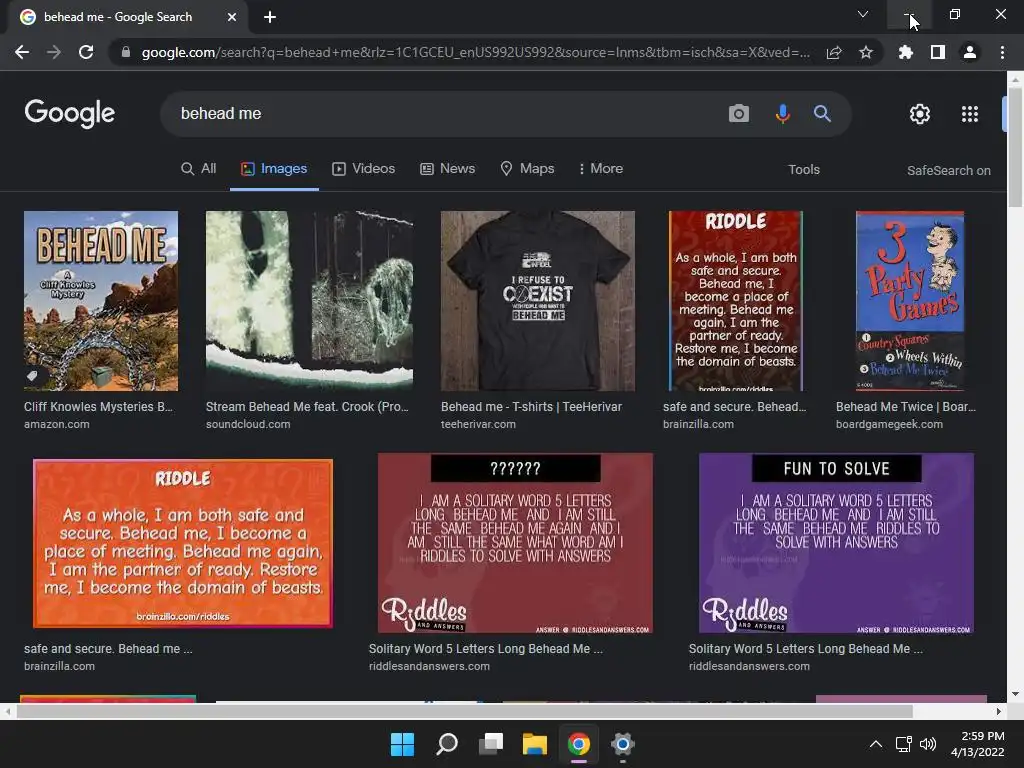Open a new tab with the plus button

pos(270,17)
